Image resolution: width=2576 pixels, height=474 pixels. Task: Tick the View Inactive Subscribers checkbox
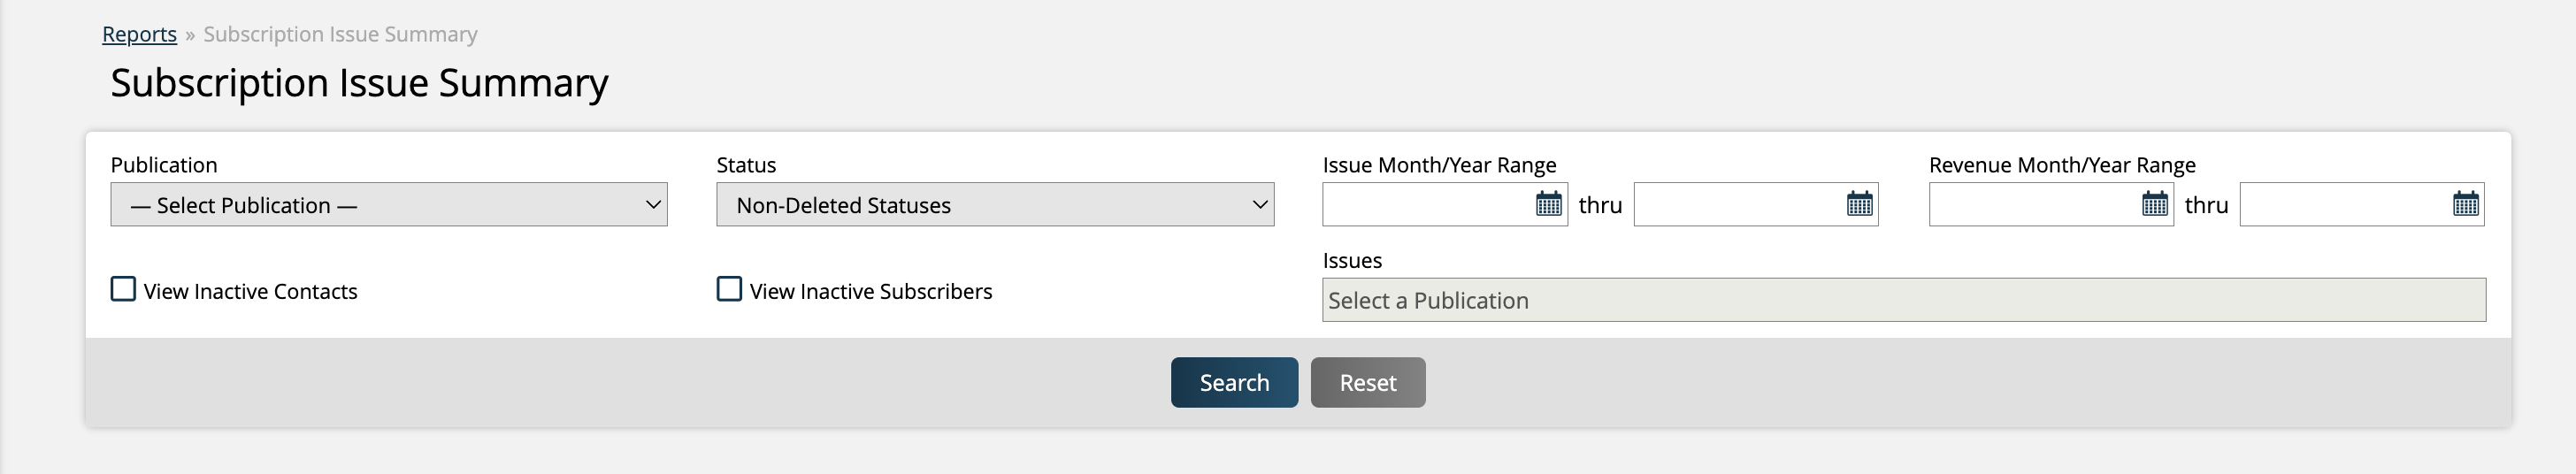pyautogui.click(x=730, y=290)
